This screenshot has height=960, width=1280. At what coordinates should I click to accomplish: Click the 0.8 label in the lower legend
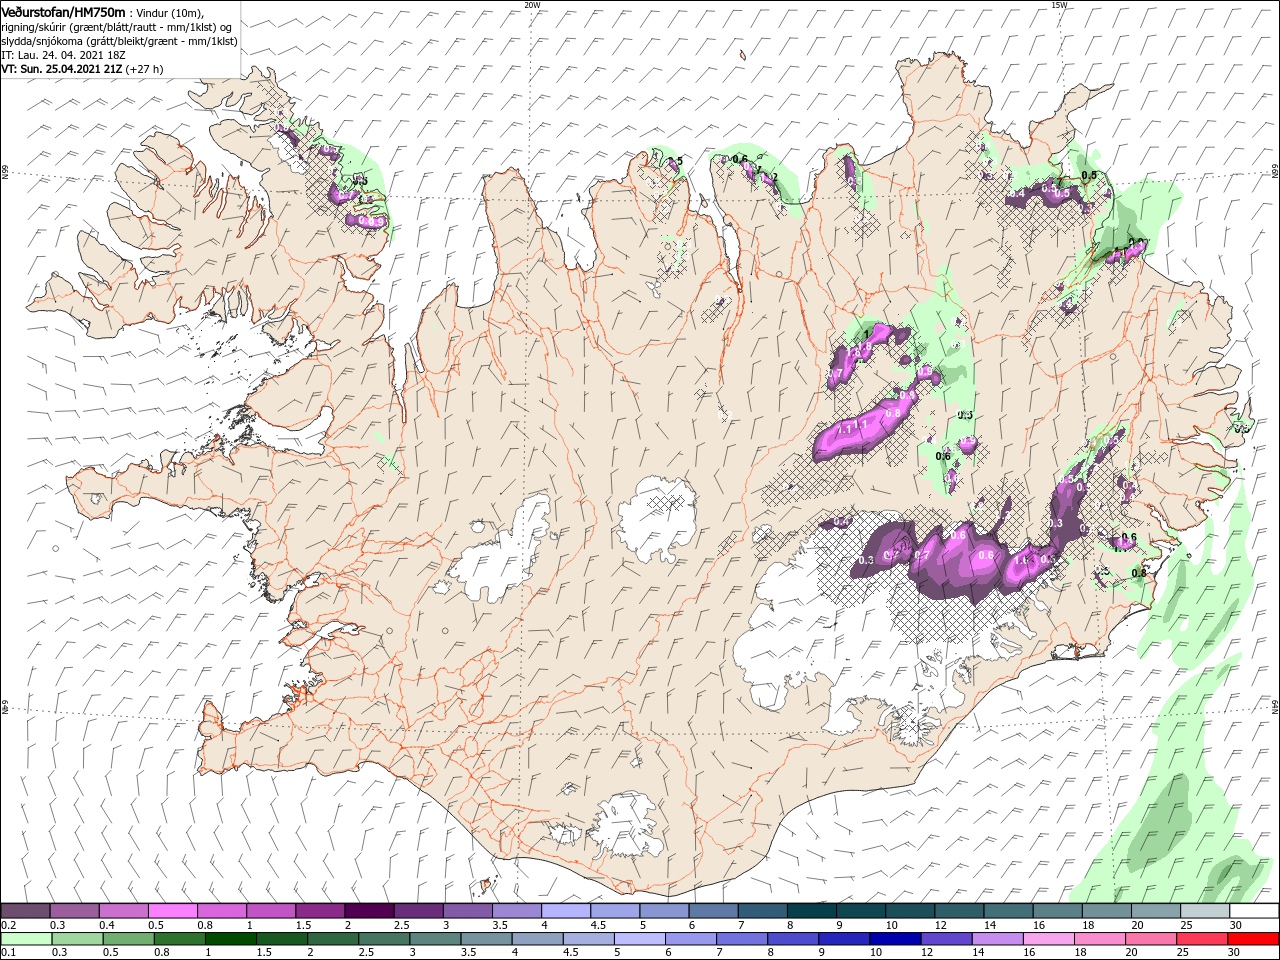(x=162, y=952)
